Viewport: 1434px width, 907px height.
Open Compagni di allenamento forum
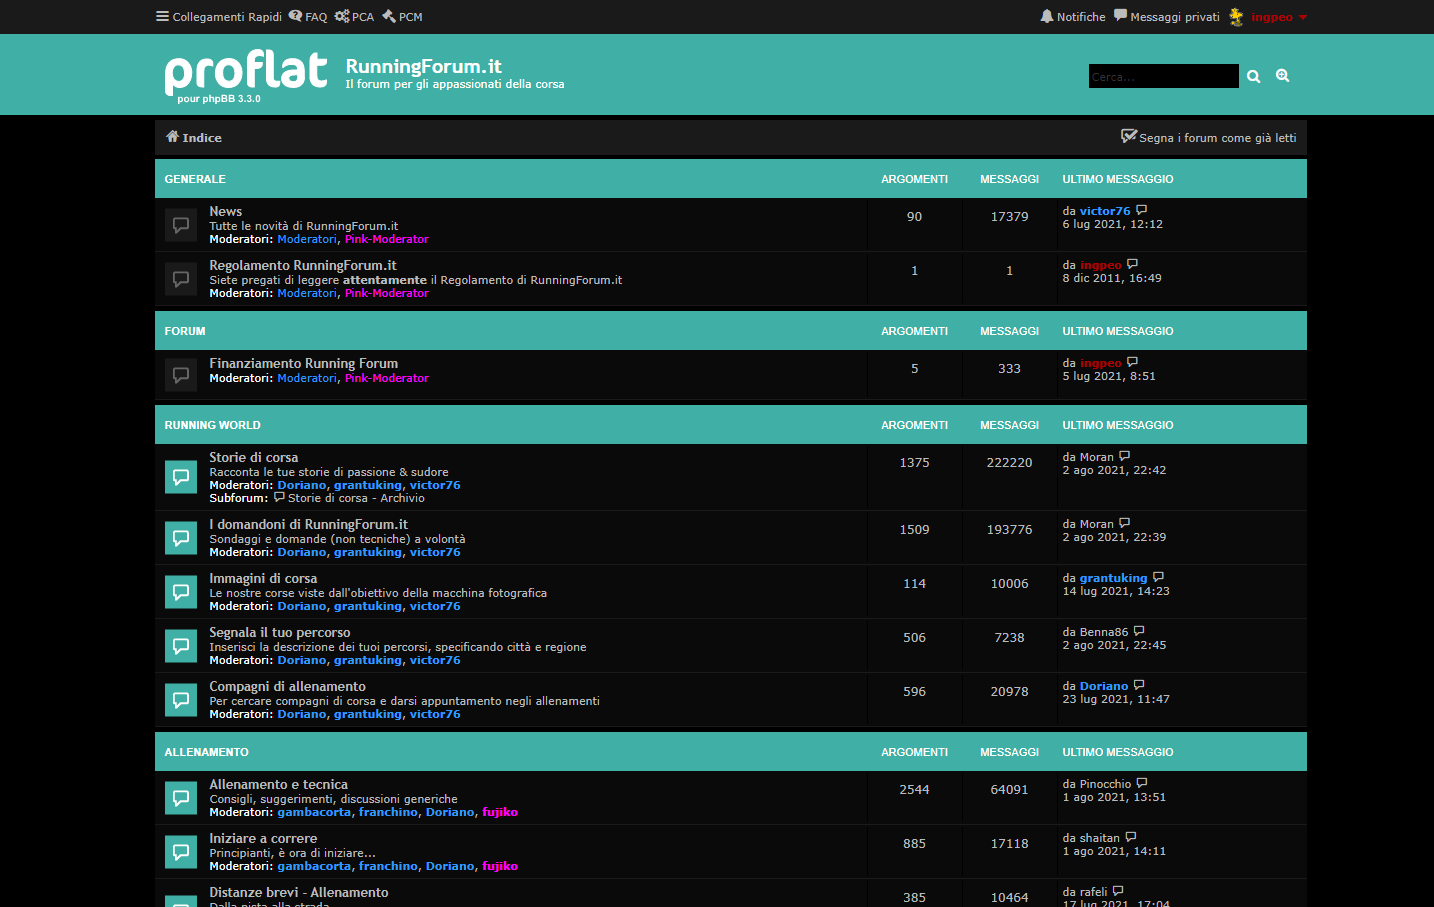click(x=288, y=686)
